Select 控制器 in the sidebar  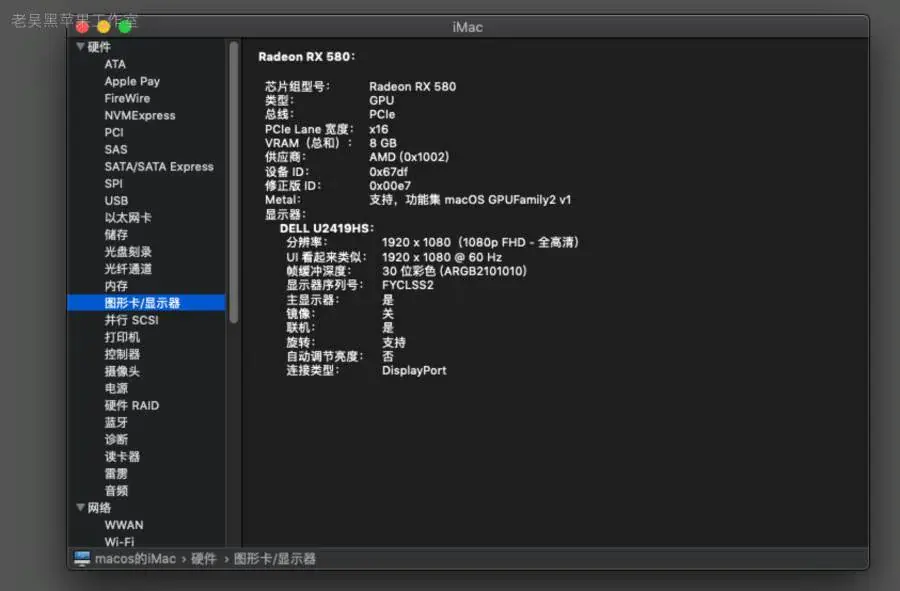[122, 354]
